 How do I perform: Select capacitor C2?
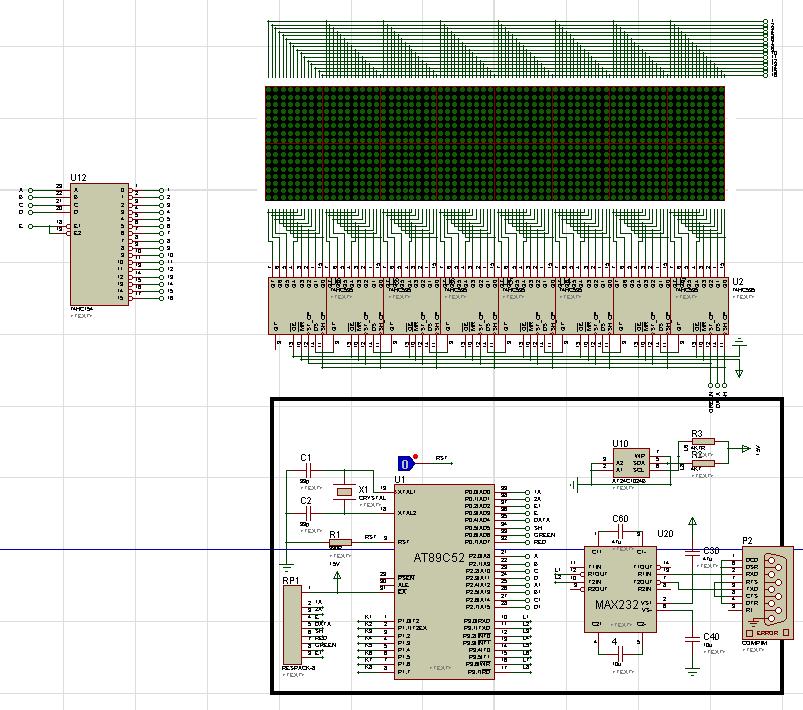pyautogui.click(x=308, y=513)
